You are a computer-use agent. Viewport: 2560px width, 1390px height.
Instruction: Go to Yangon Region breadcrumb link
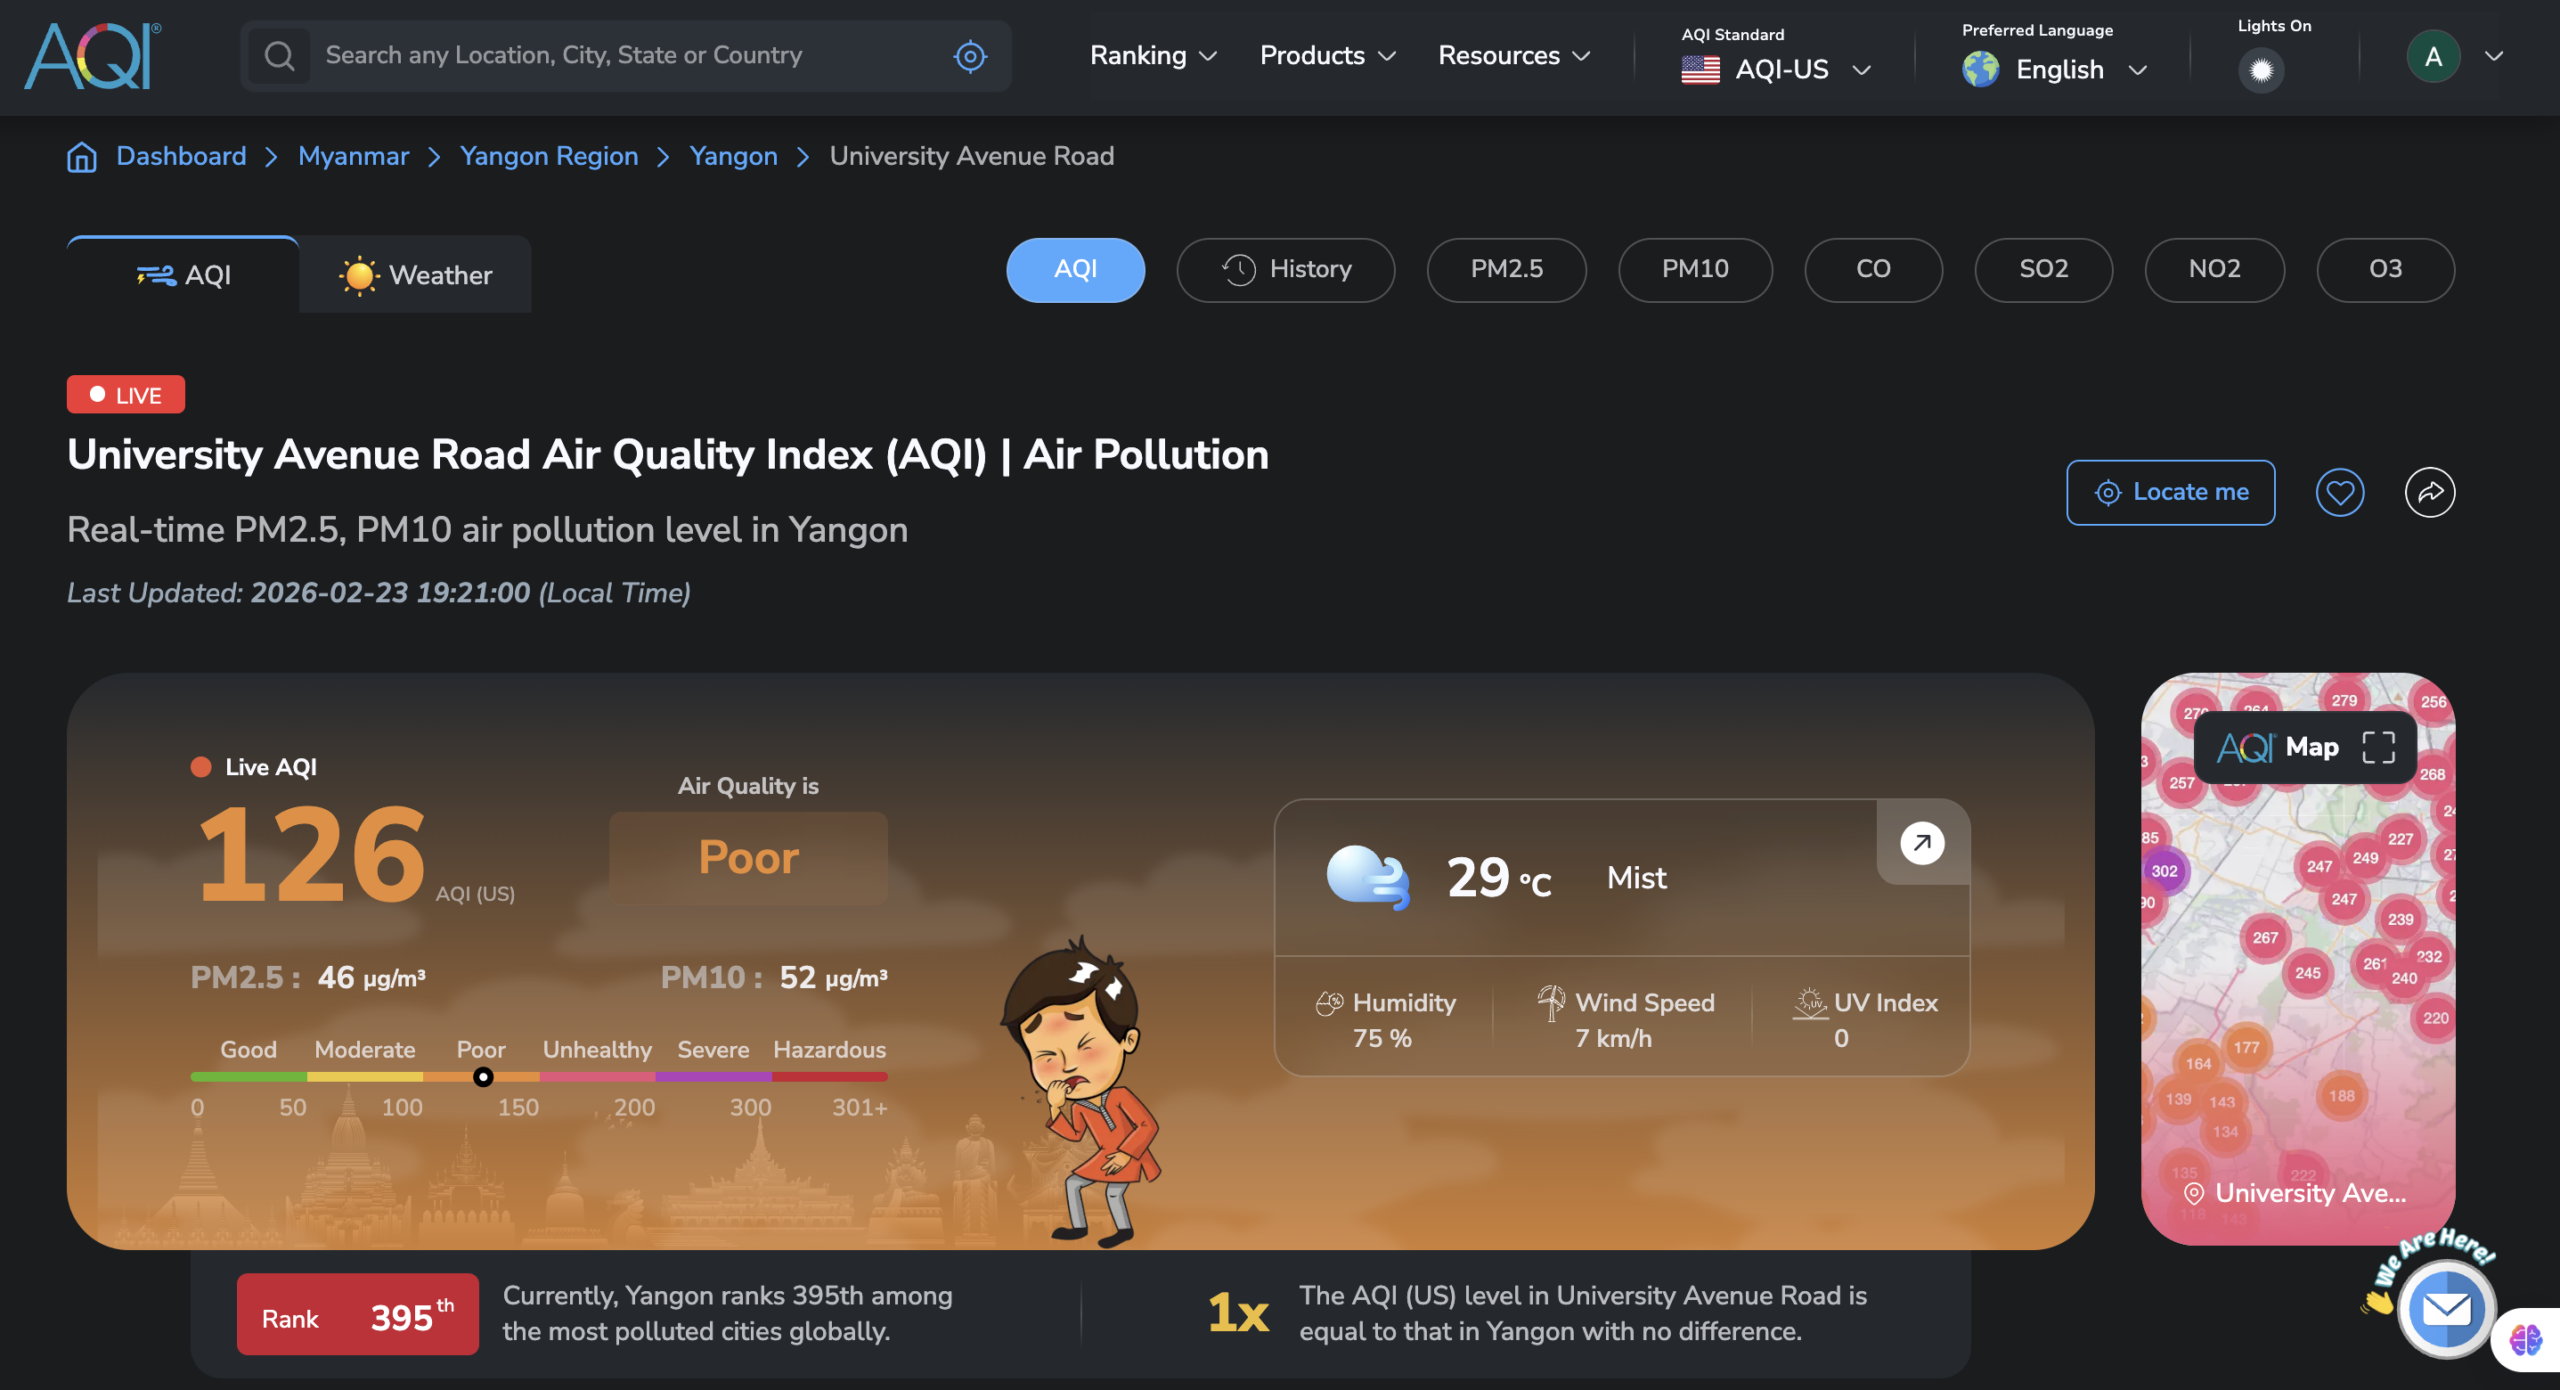coord(548,156)
